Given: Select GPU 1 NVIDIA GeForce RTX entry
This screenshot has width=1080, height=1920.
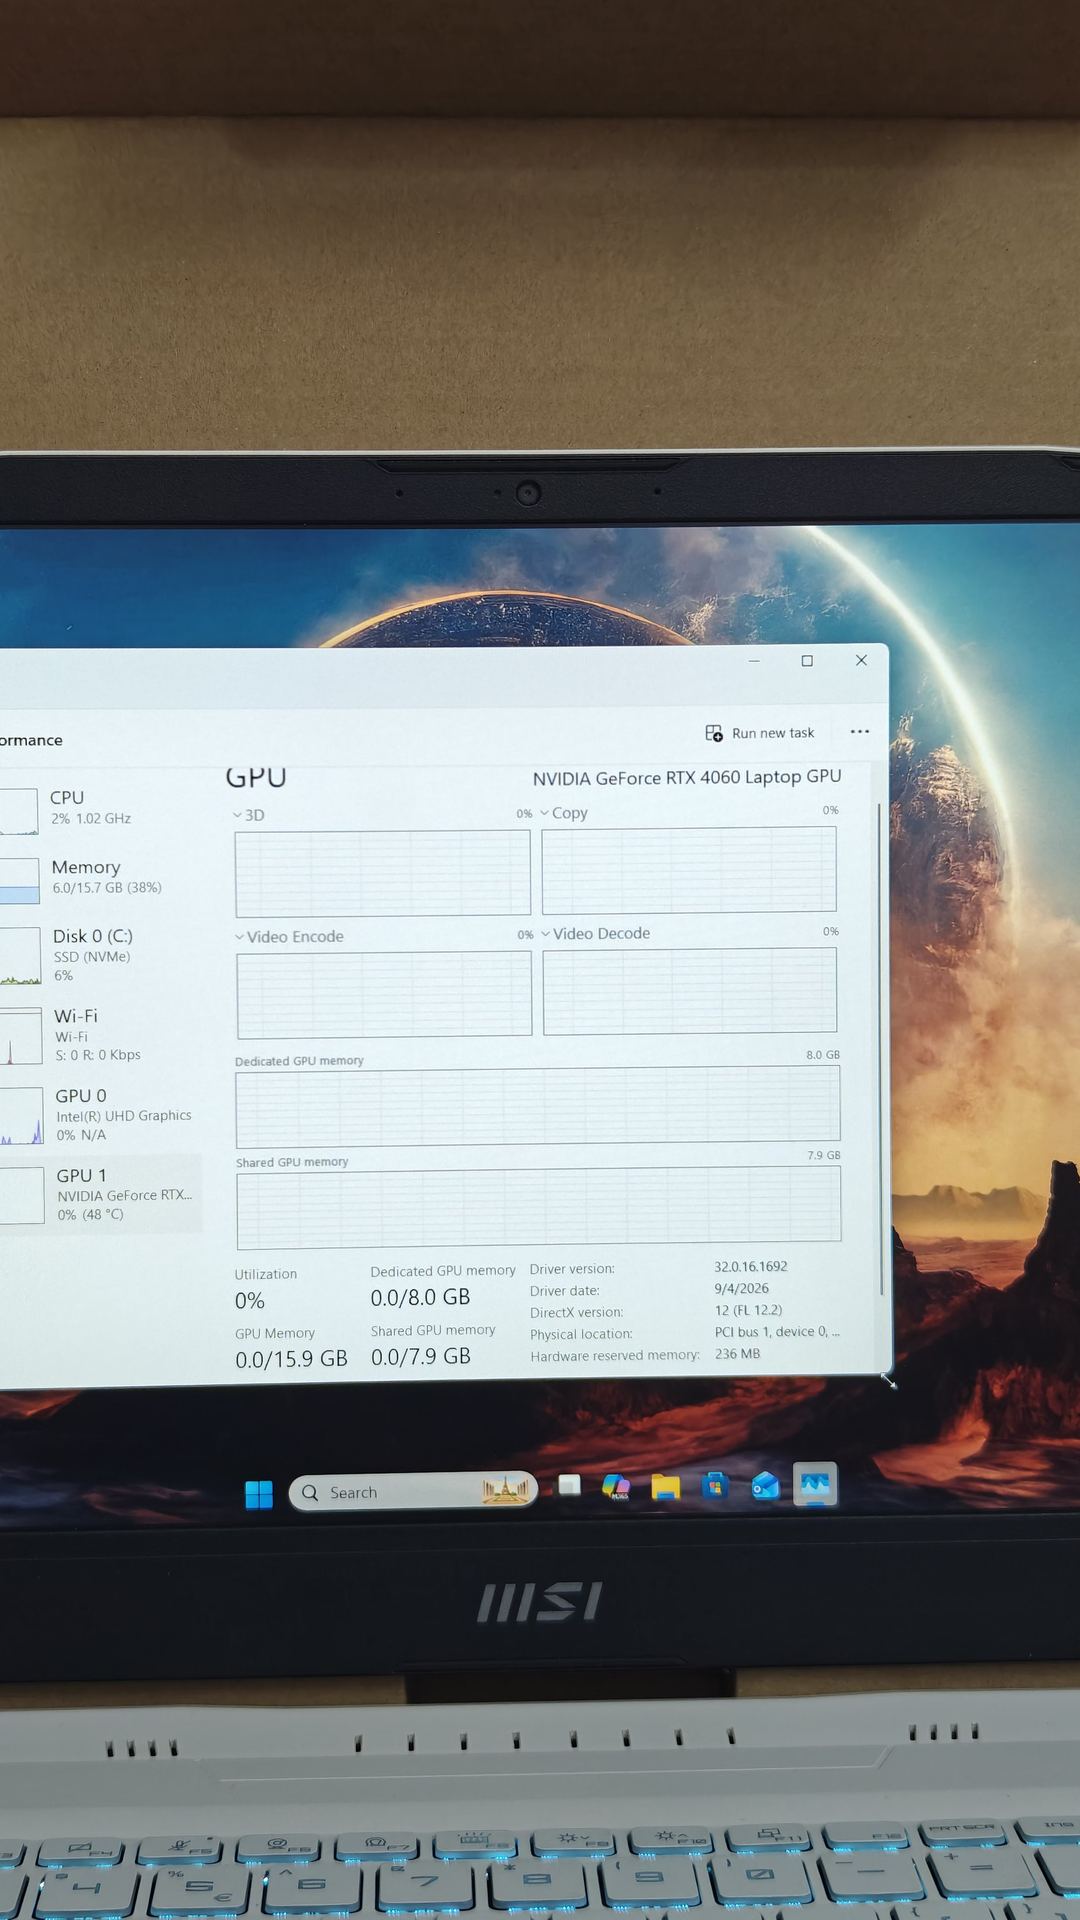Looking at the screenshot, I should point(100,1194).
